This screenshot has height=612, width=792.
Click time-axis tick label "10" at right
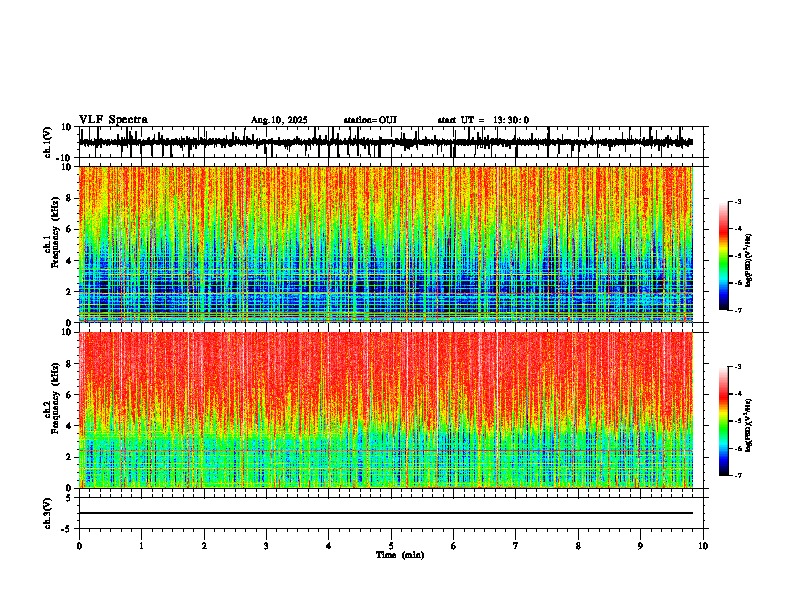tap(703, 546)
